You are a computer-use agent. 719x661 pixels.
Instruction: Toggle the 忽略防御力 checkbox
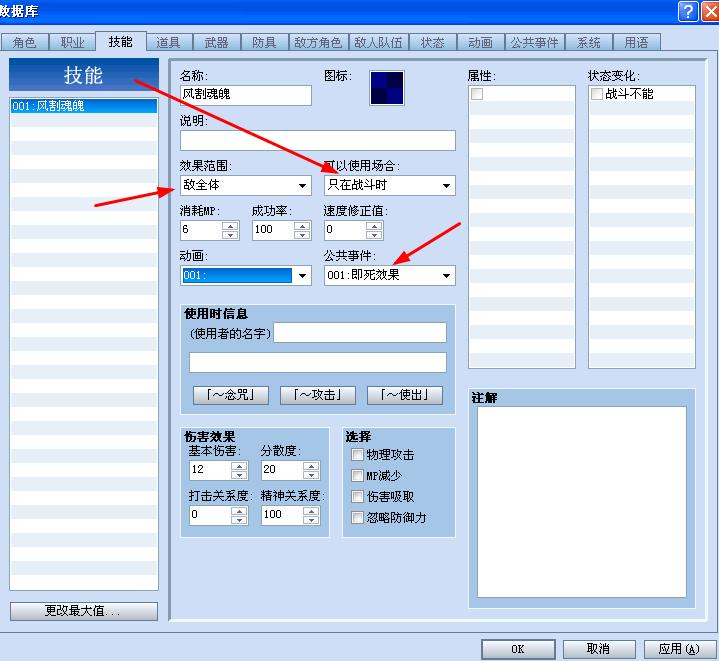point(357,518)
